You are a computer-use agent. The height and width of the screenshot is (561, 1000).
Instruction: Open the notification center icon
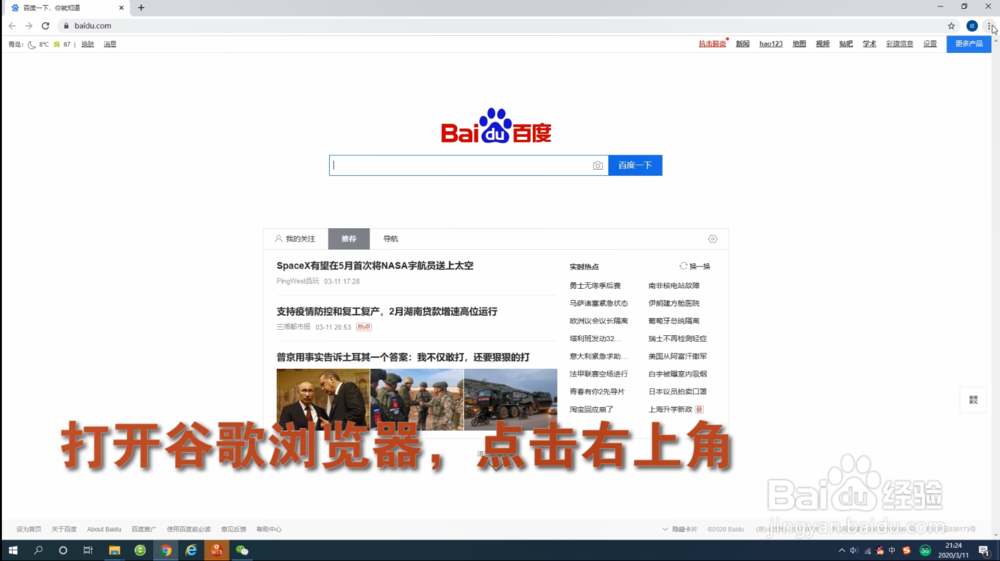[x=985, y=550]
